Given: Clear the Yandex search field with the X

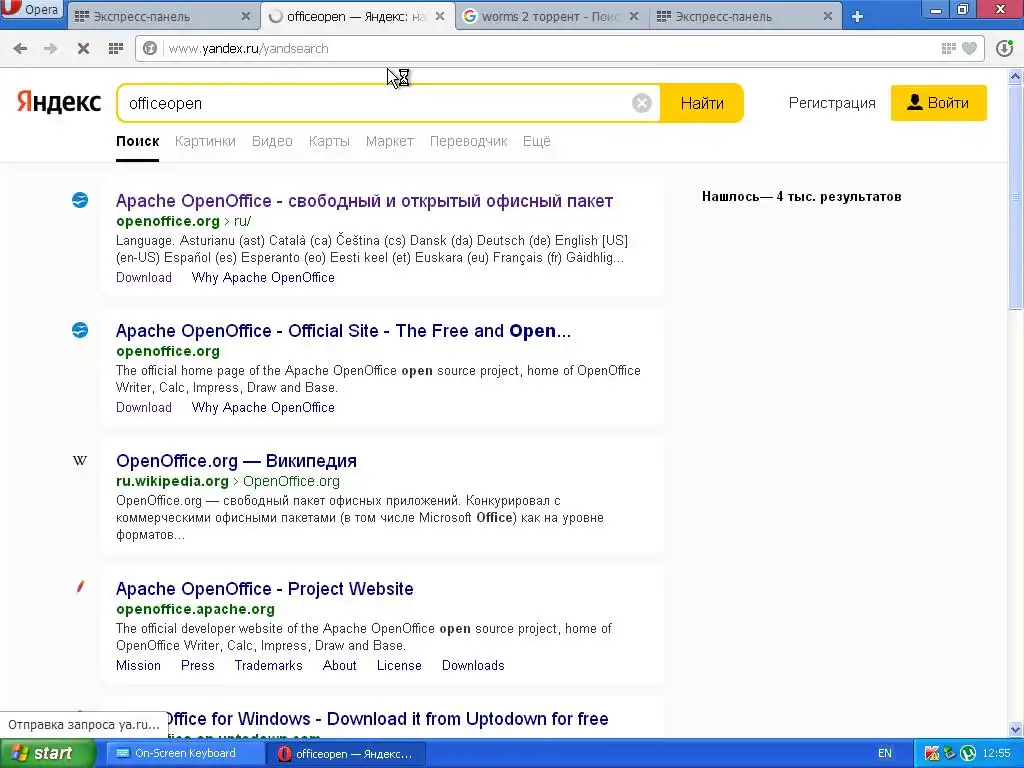Looking at the screenshot, I should [x=642, y=103].
